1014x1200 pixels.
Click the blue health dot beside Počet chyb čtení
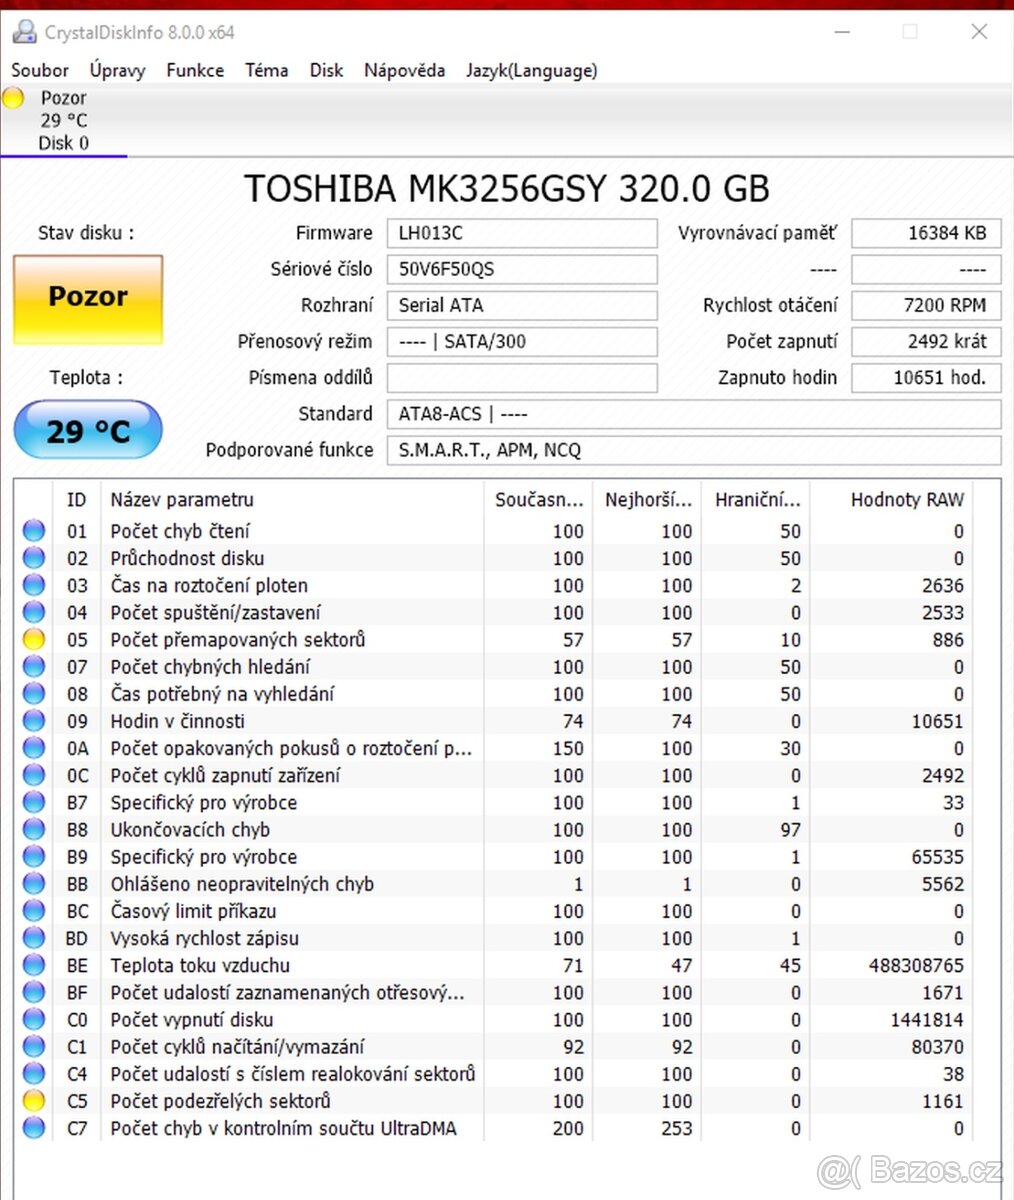click(33, 530)
